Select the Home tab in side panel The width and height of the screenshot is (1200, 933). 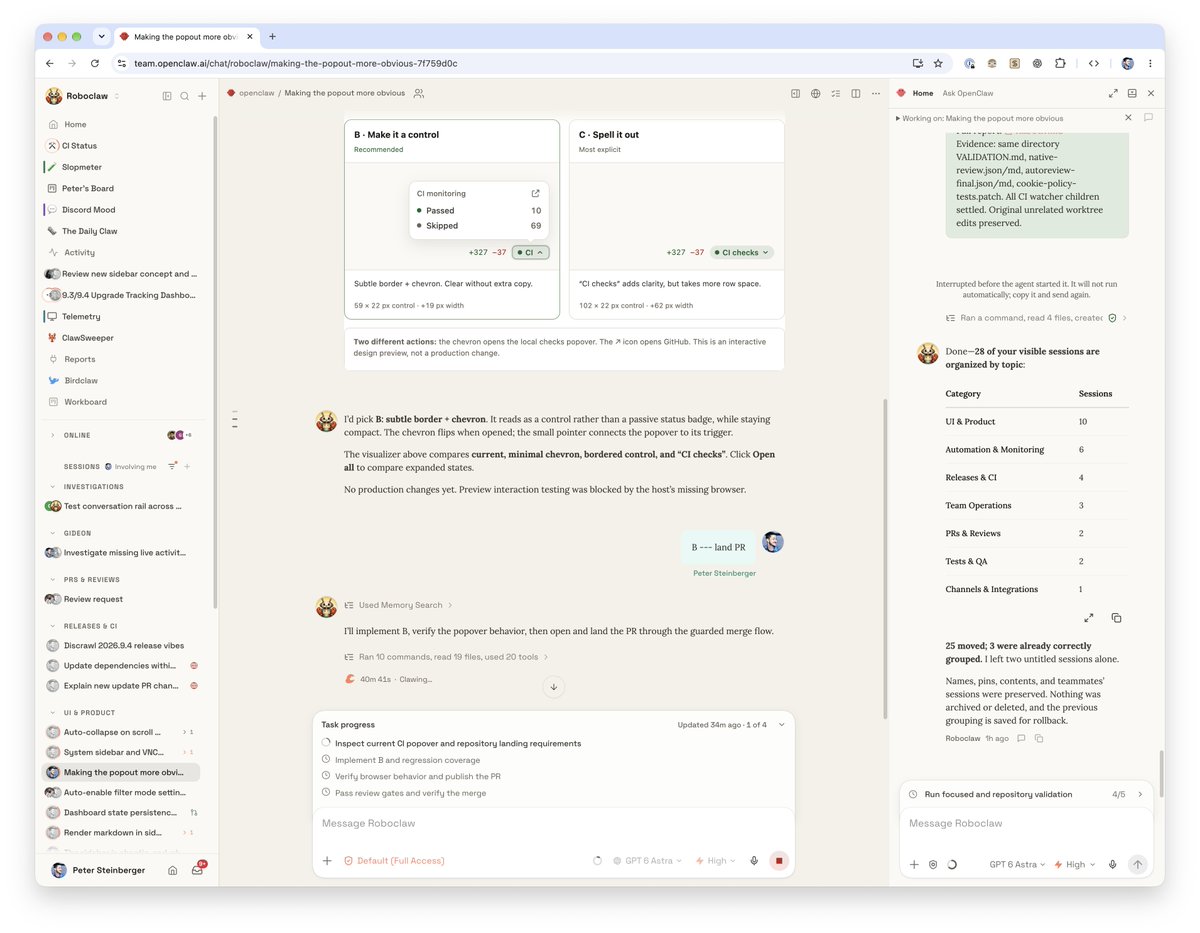(x=923, y=93)
